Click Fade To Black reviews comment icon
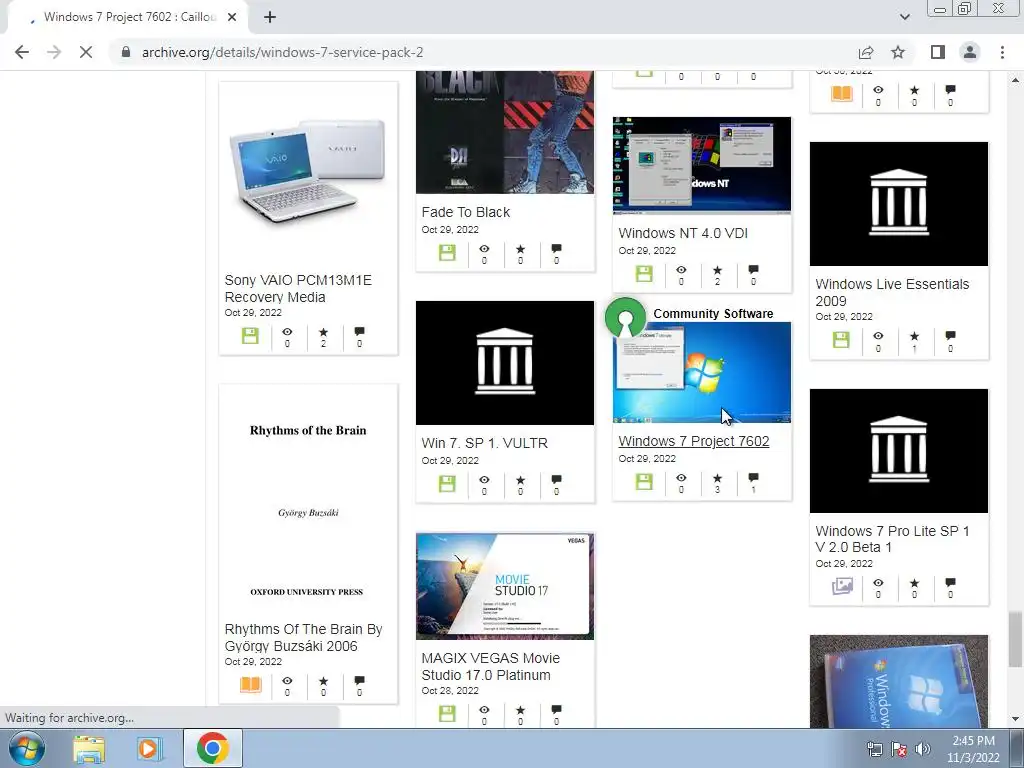 coord(556,248)
